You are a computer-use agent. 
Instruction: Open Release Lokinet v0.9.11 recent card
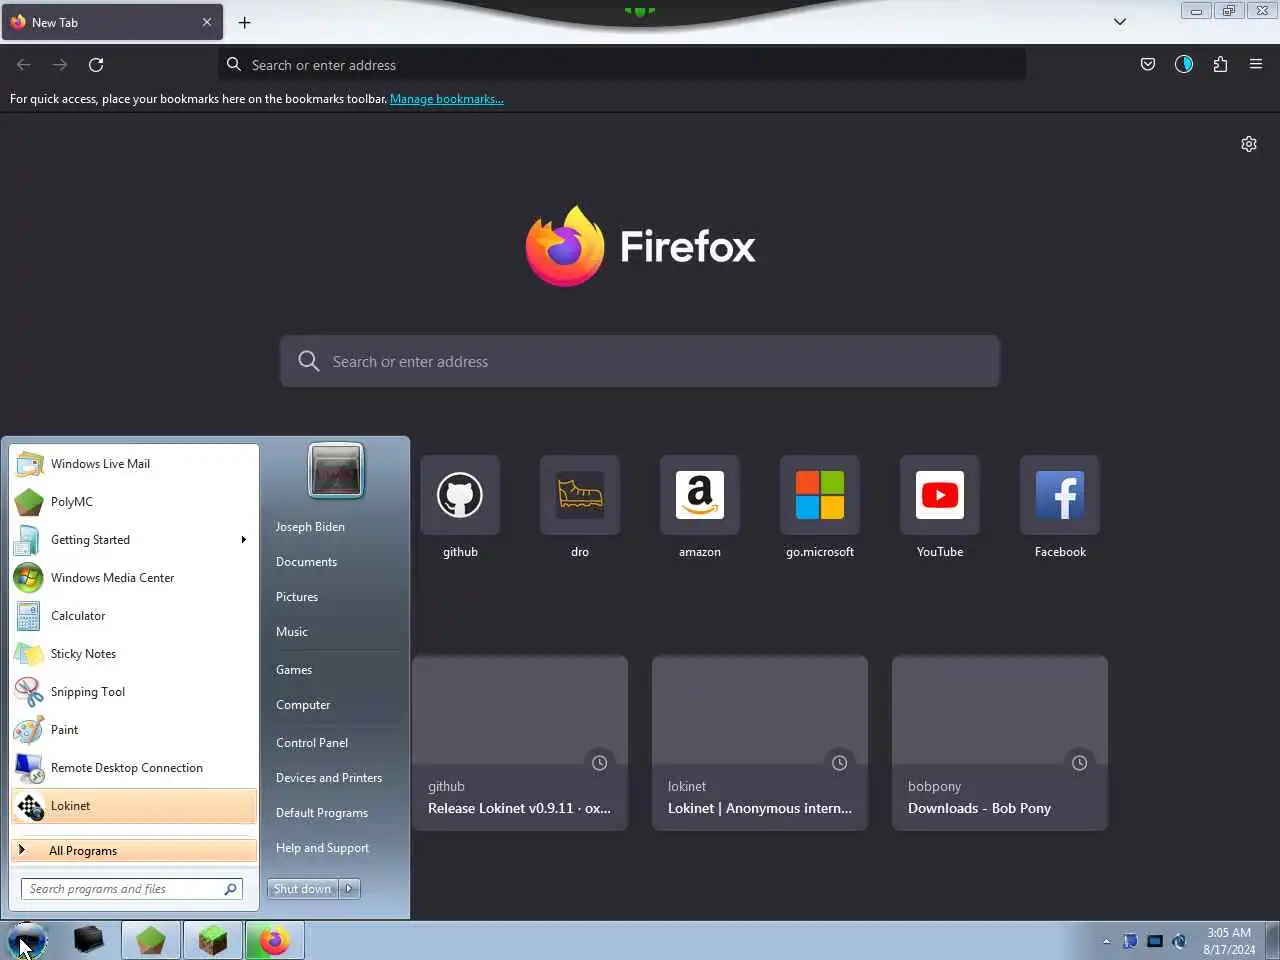click(520, 743)
